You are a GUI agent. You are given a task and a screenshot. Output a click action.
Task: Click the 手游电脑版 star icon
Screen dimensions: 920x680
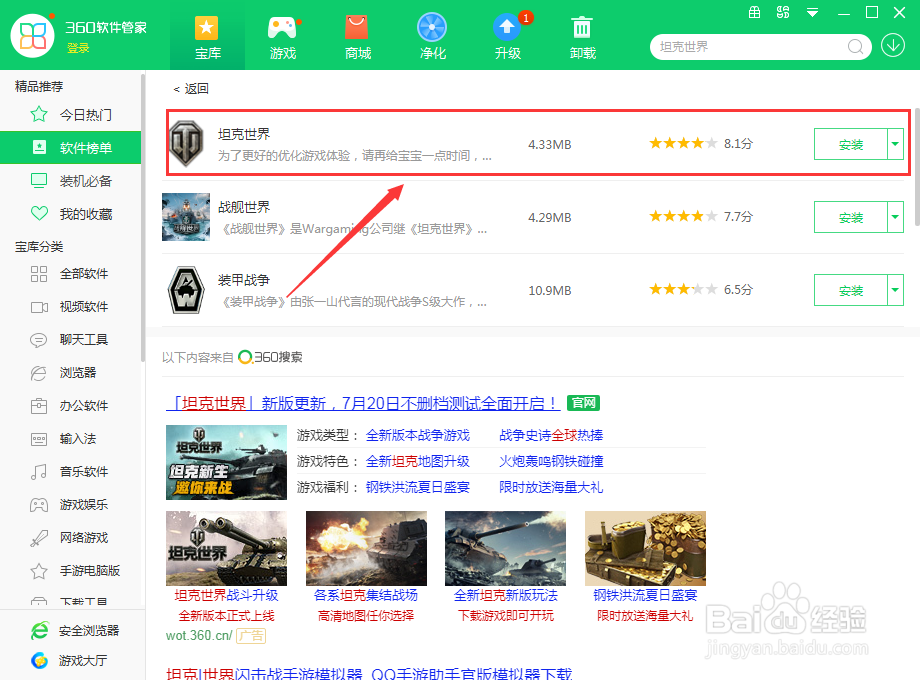(x=39, y=570)
